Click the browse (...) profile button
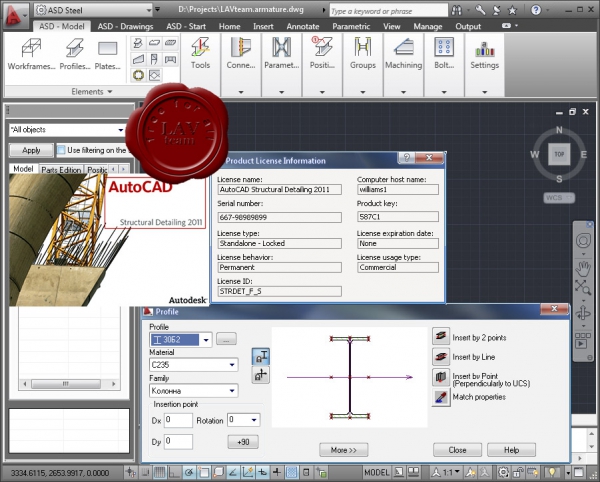The height and width of the screenshot is (482, 600). click(x=226, y=339)
